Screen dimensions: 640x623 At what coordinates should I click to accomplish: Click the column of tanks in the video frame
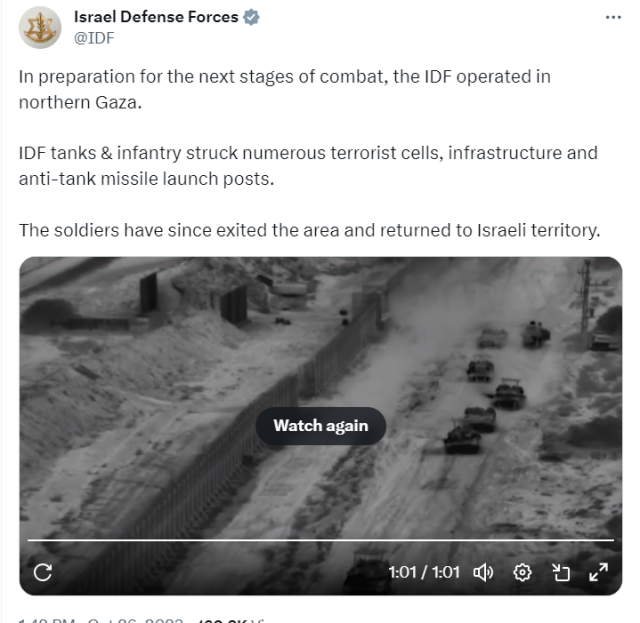pos(496,388)
